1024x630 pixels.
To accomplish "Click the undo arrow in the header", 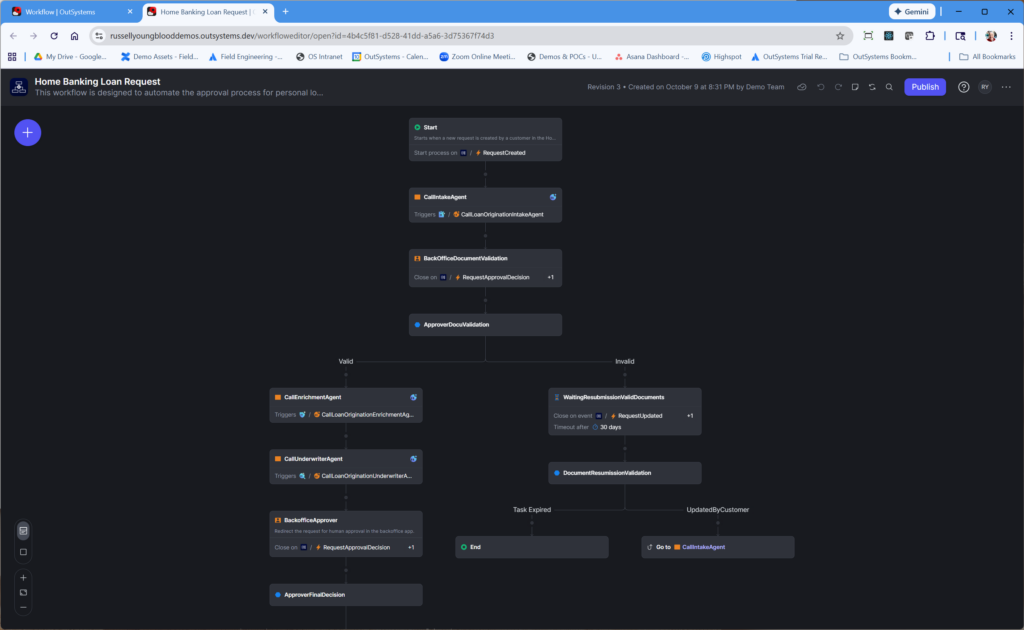I will click(820, 87).
